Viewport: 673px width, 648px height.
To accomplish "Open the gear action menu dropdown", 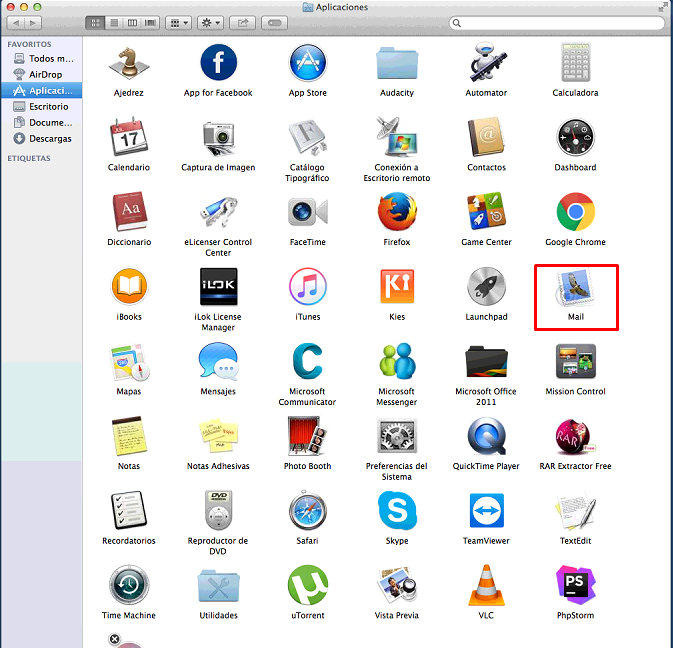I will click(x=210, y=23).
